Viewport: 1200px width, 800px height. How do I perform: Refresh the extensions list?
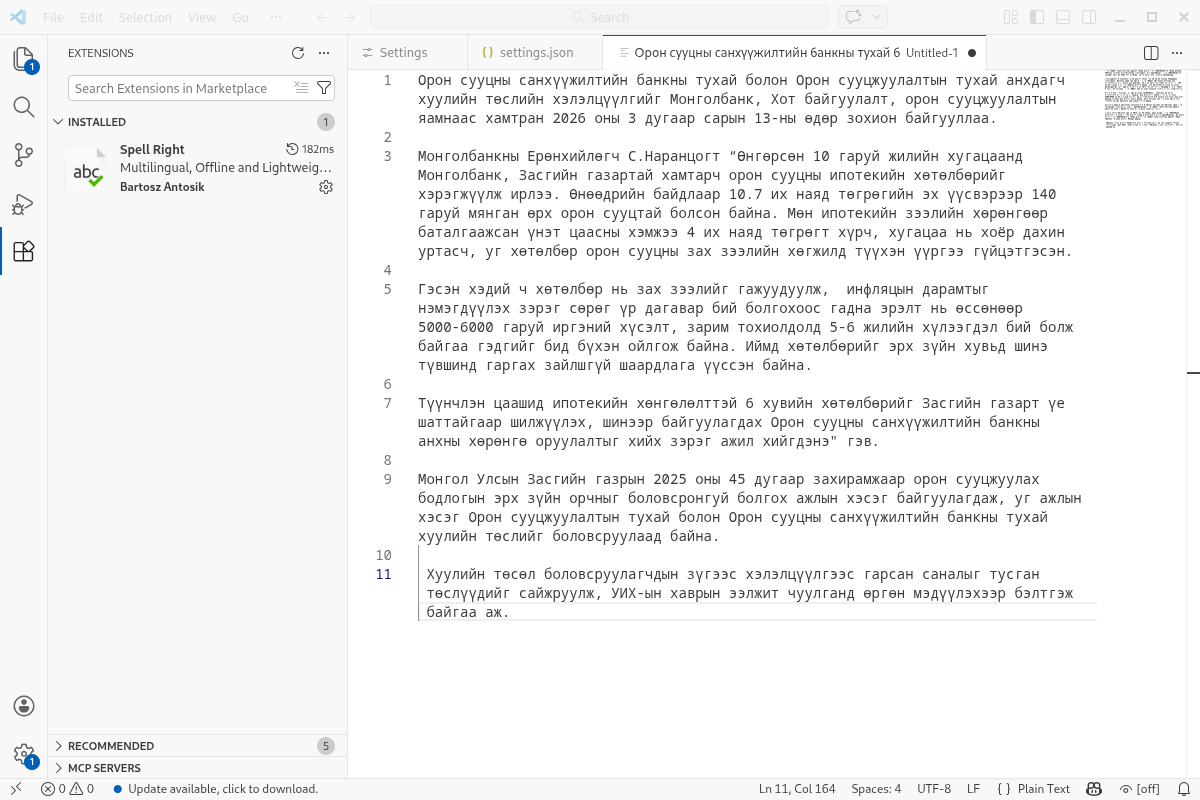point(297,53)
